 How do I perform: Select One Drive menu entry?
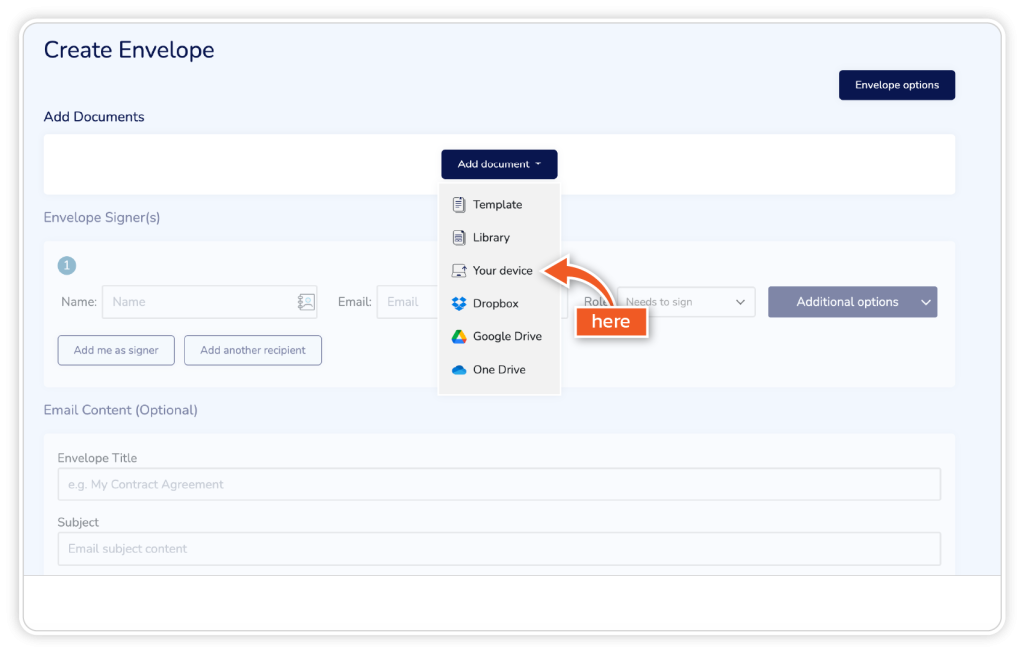[x=499, y=370]
